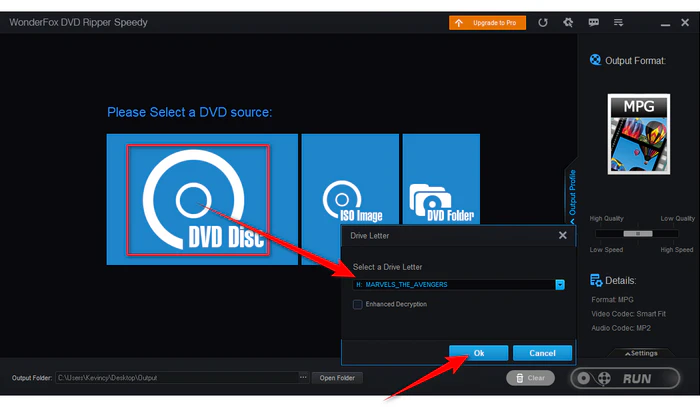Click the Video Codec: Smart Fit text
The width and height of the screenshot is (700, 407).
pos(628,314)
